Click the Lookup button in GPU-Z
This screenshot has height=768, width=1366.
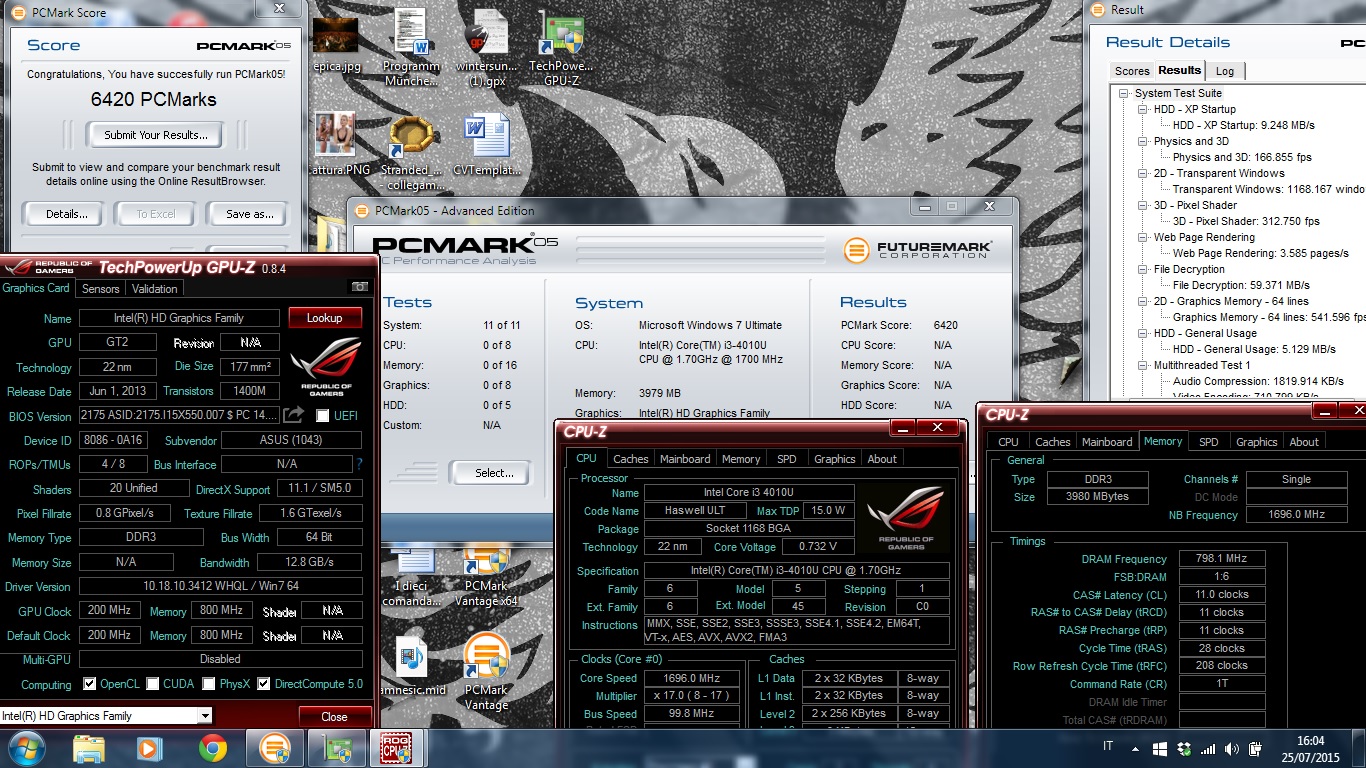tap(324, 318)
